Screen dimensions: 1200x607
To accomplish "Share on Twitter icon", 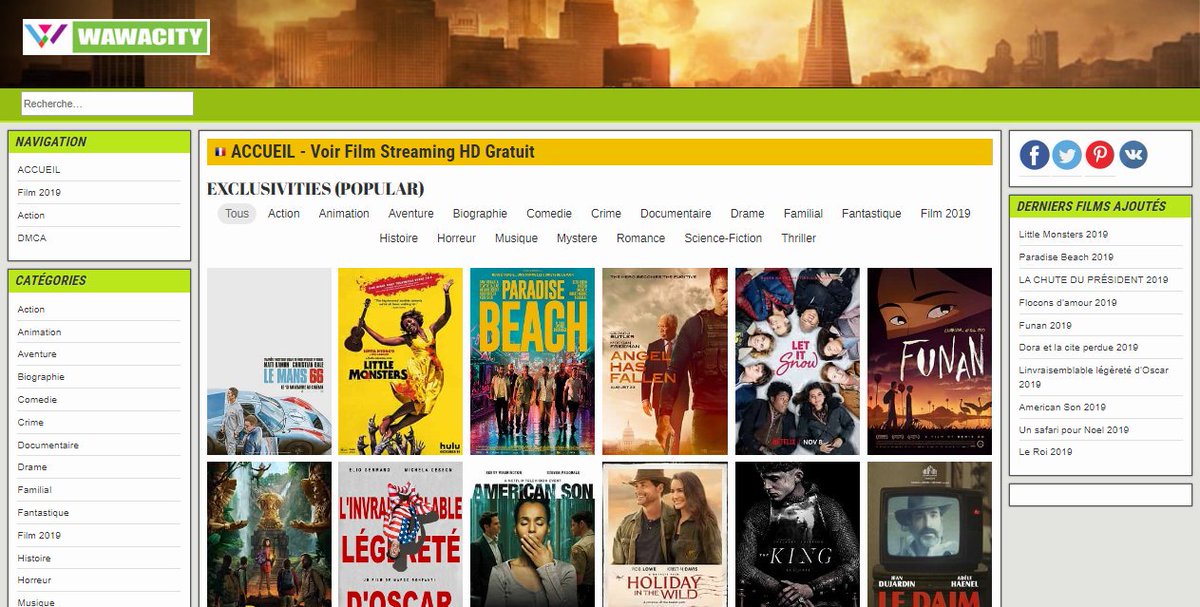I will point(1067,155).
